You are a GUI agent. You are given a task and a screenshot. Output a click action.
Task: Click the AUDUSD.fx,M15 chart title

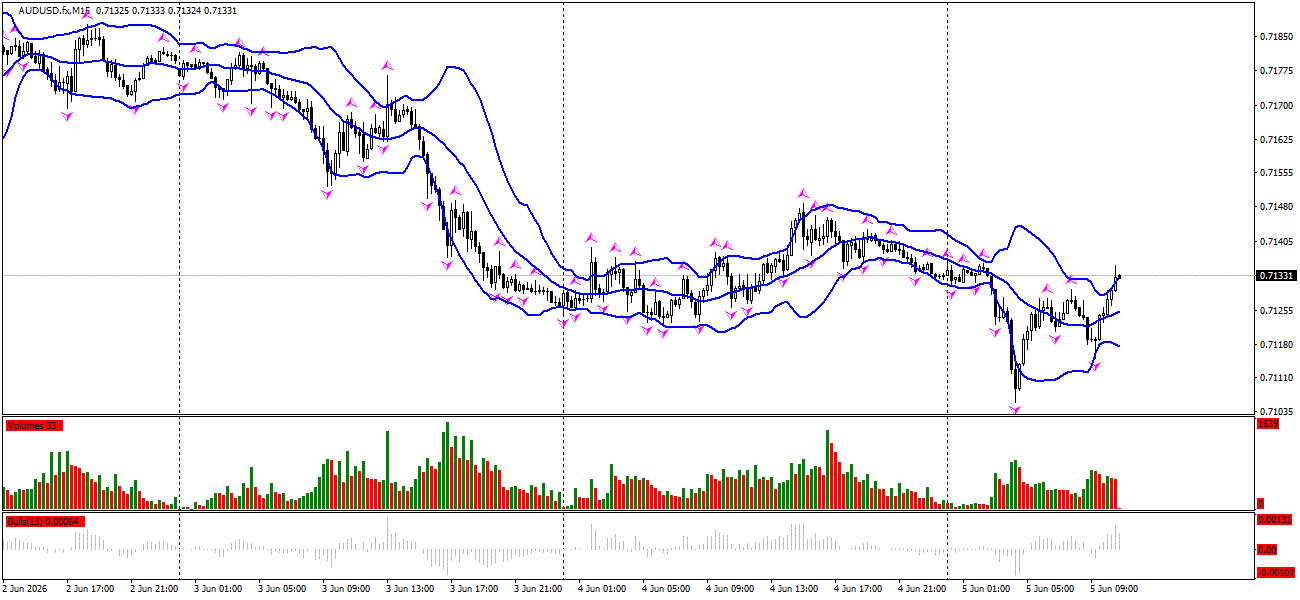(54, 11)
